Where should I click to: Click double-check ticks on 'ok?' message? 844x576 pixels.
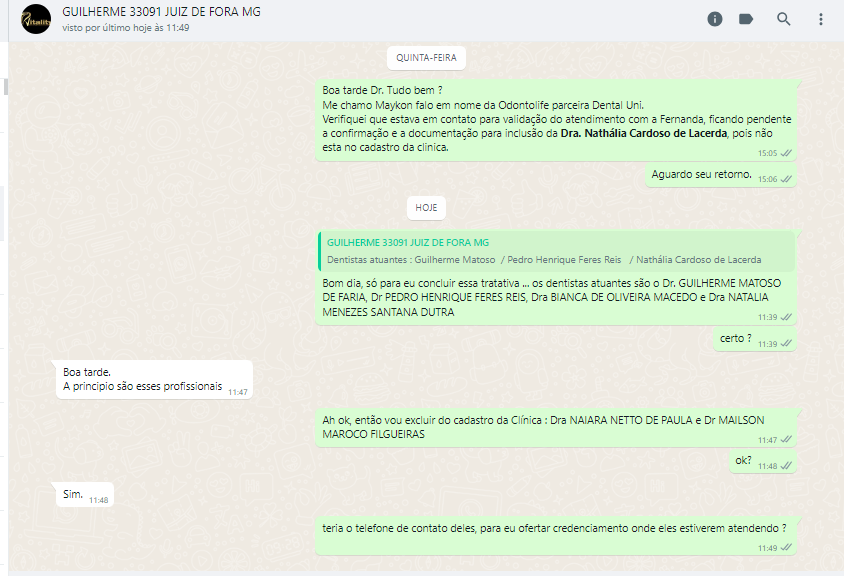click(x=786, y=466)
